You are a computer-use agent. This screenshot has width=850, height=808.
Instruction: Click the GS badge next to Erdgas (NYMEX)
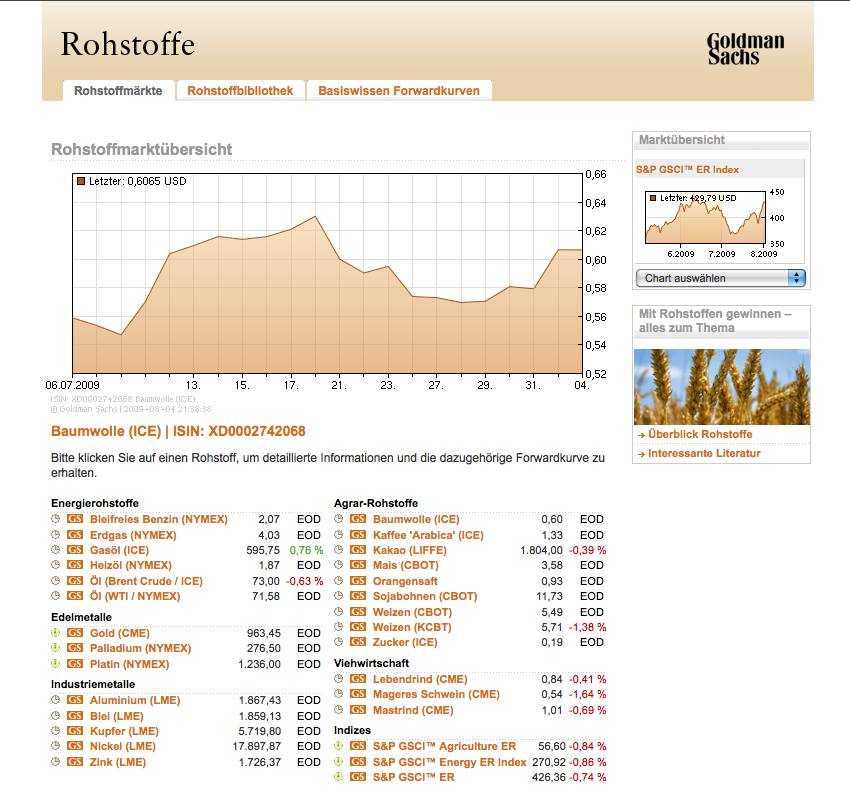tap(75, 534)
